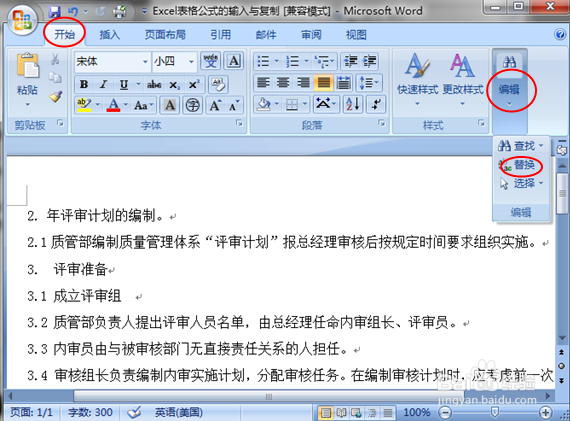Insert enclosed character
Screen dimensions: 570x421
(192, 105)
